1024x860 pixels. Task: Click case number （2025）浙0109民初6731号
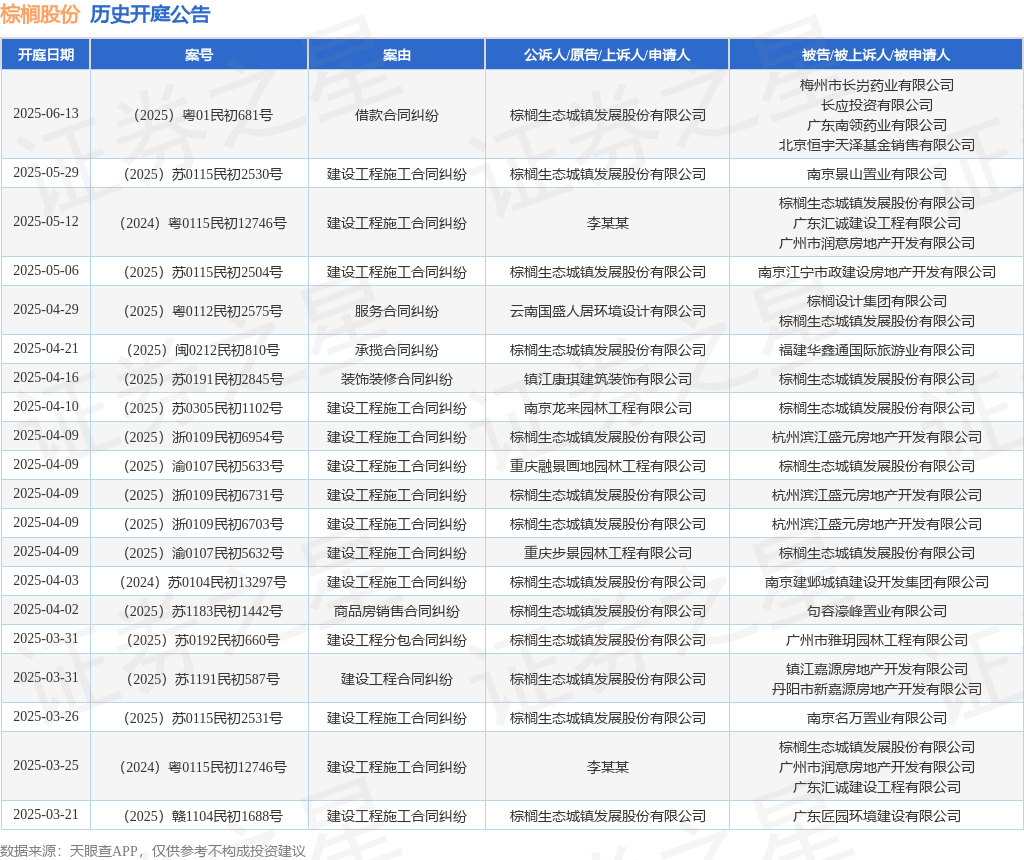pos(199,495)
